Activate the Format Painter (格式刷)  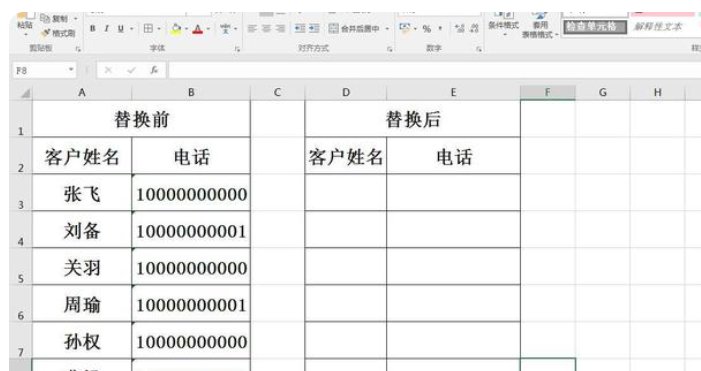point(59,33)
